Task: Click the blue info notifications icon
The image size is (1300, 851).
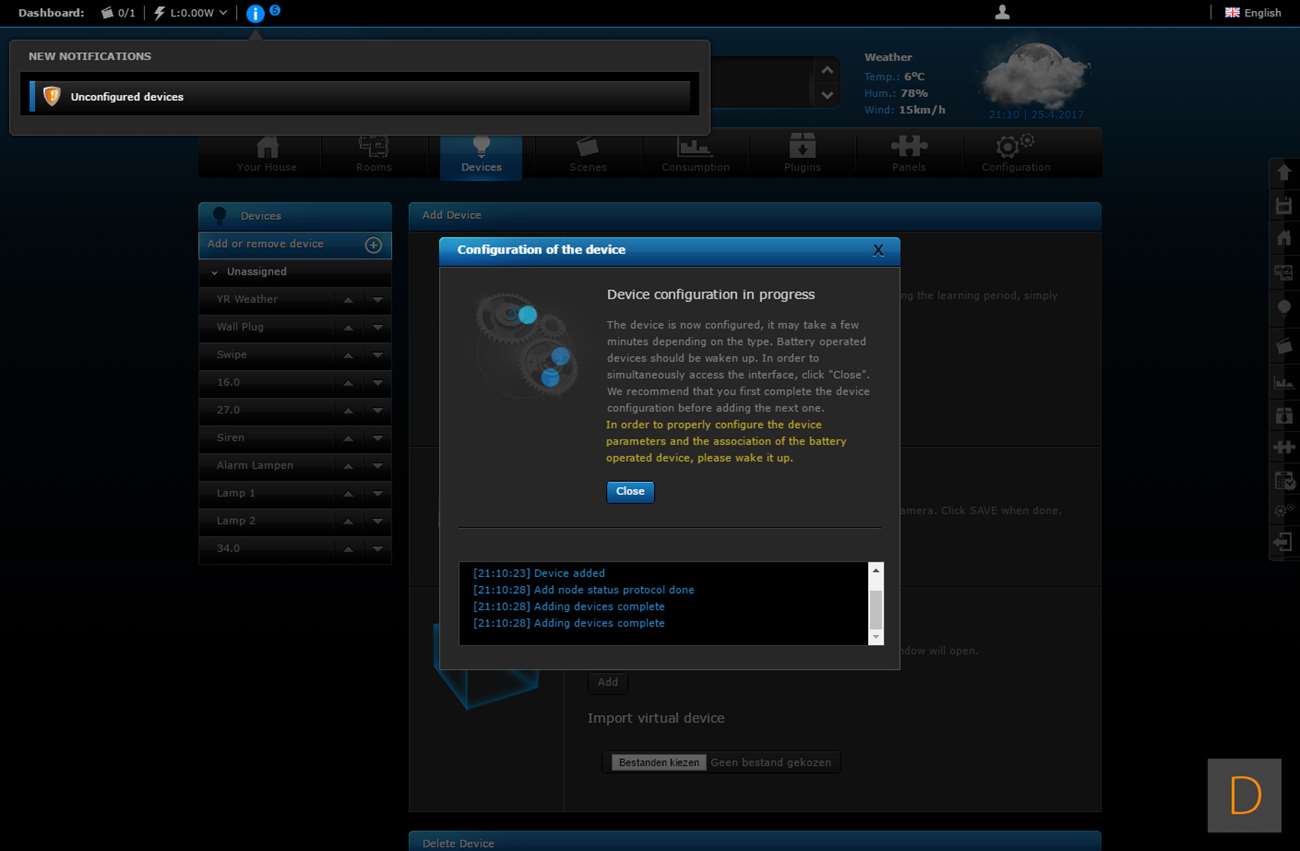Action: pyautogui.click(x=255, y=13)
